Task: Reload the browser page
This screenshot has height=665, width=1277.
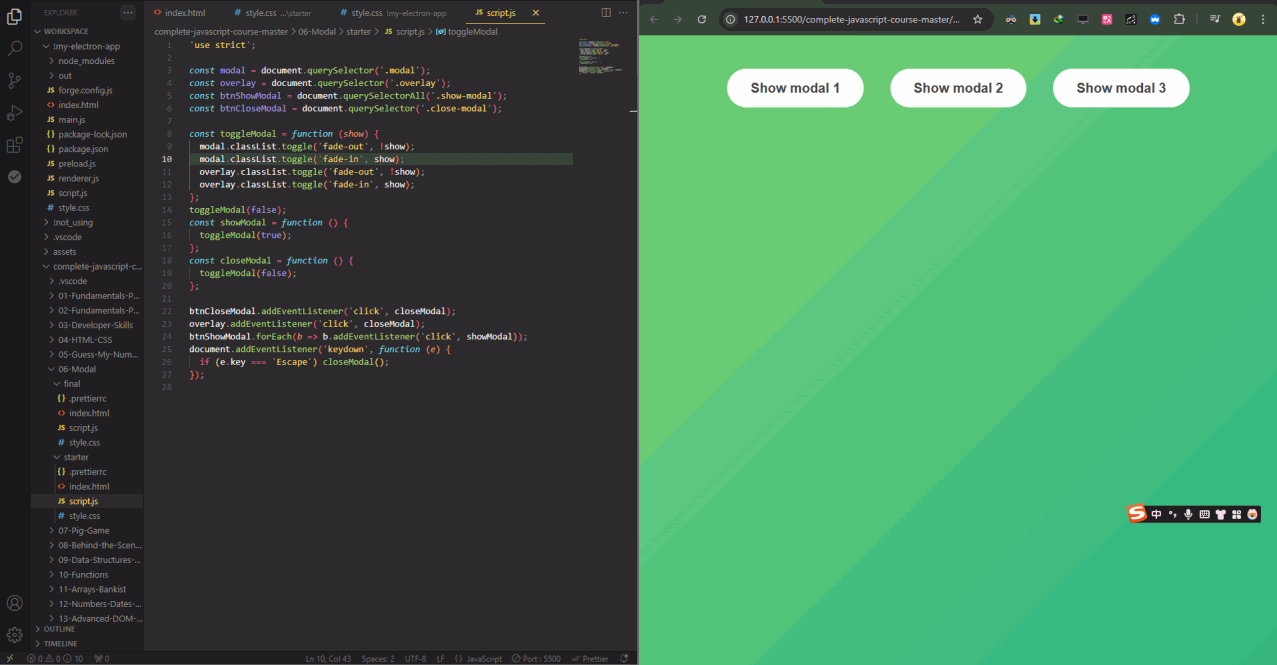Action: [701, 19]
